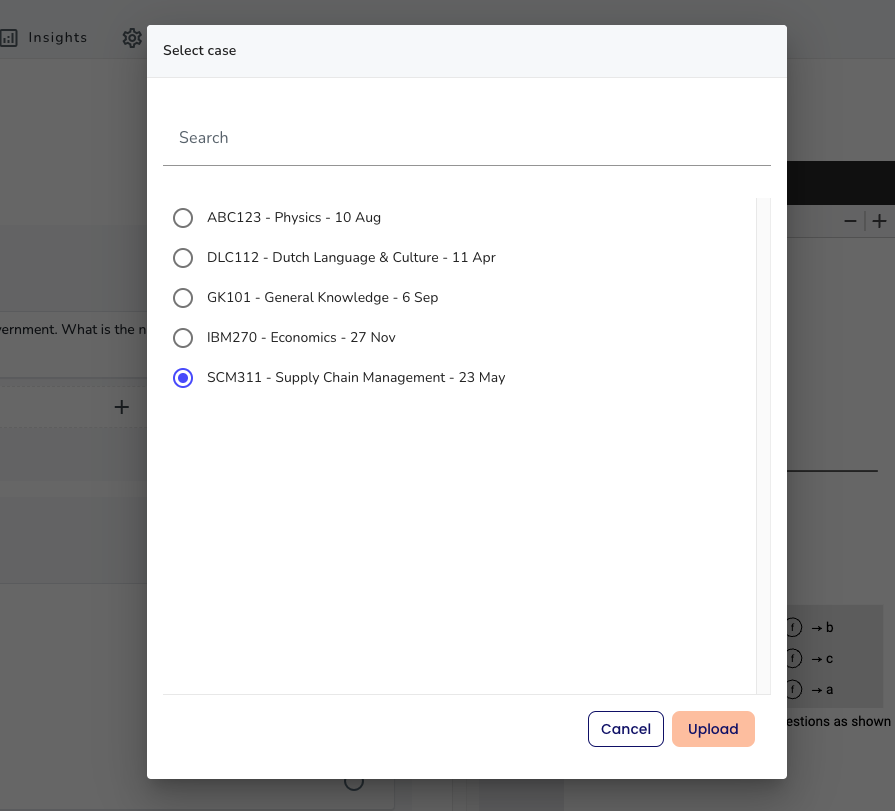Click the '→ b' answer mapping
895x811 pixels.
822,628
